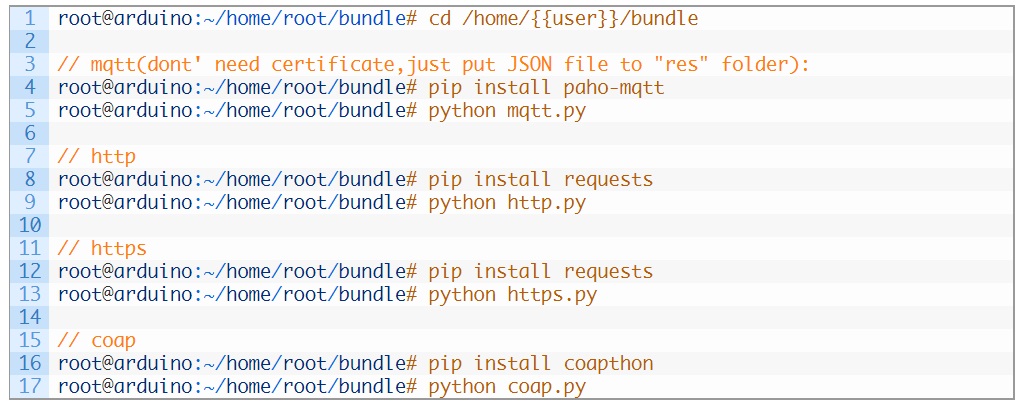Click line number 10 in the gutter
The height and width of the screenshot is (405, 1024).
[30, 225]
